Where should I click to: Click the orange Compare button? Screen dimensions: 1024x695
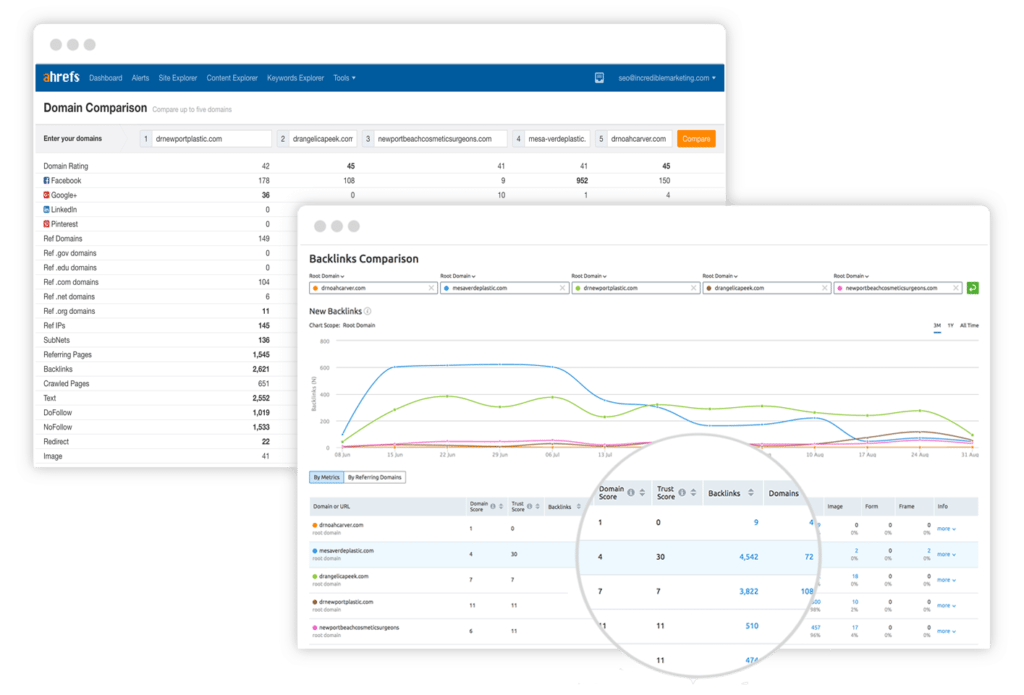coord(696,138)
